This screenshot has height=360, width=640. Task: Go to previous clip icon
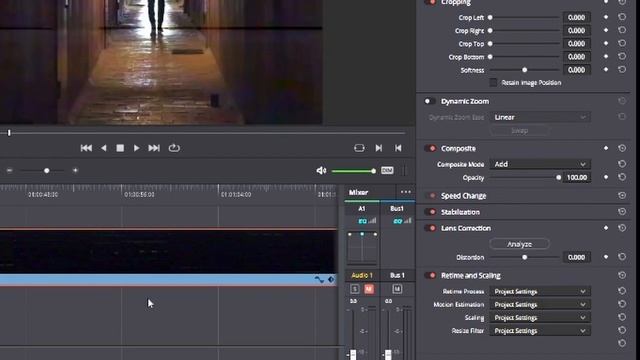tap(398, 148)
